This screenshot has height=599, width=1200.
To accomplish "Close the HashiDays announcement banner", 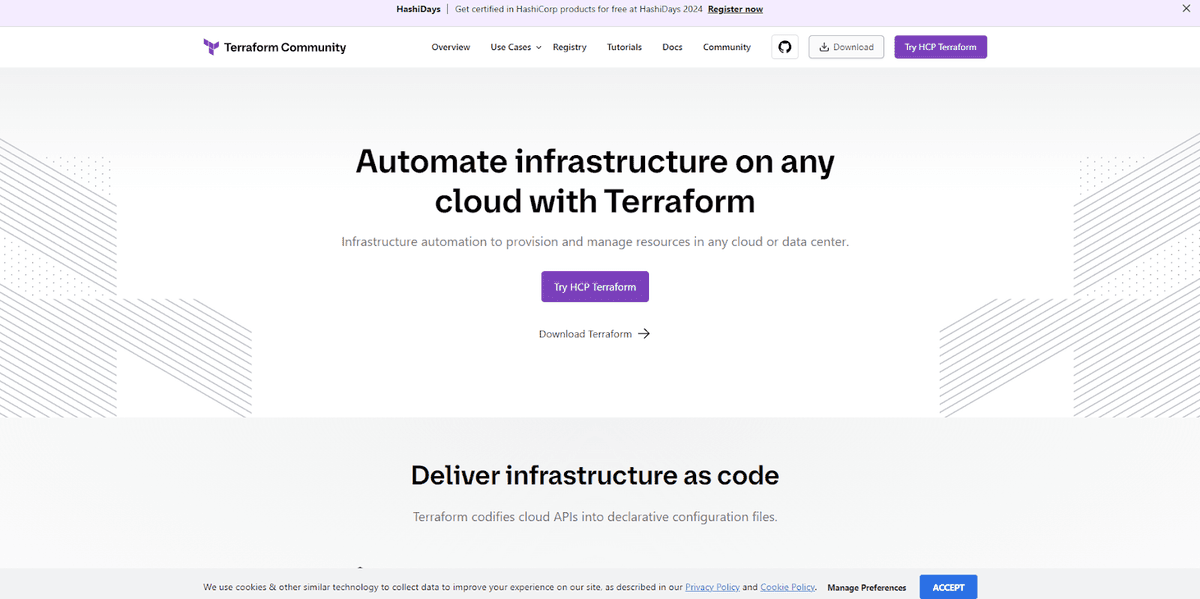I will tap(1186, 9).
